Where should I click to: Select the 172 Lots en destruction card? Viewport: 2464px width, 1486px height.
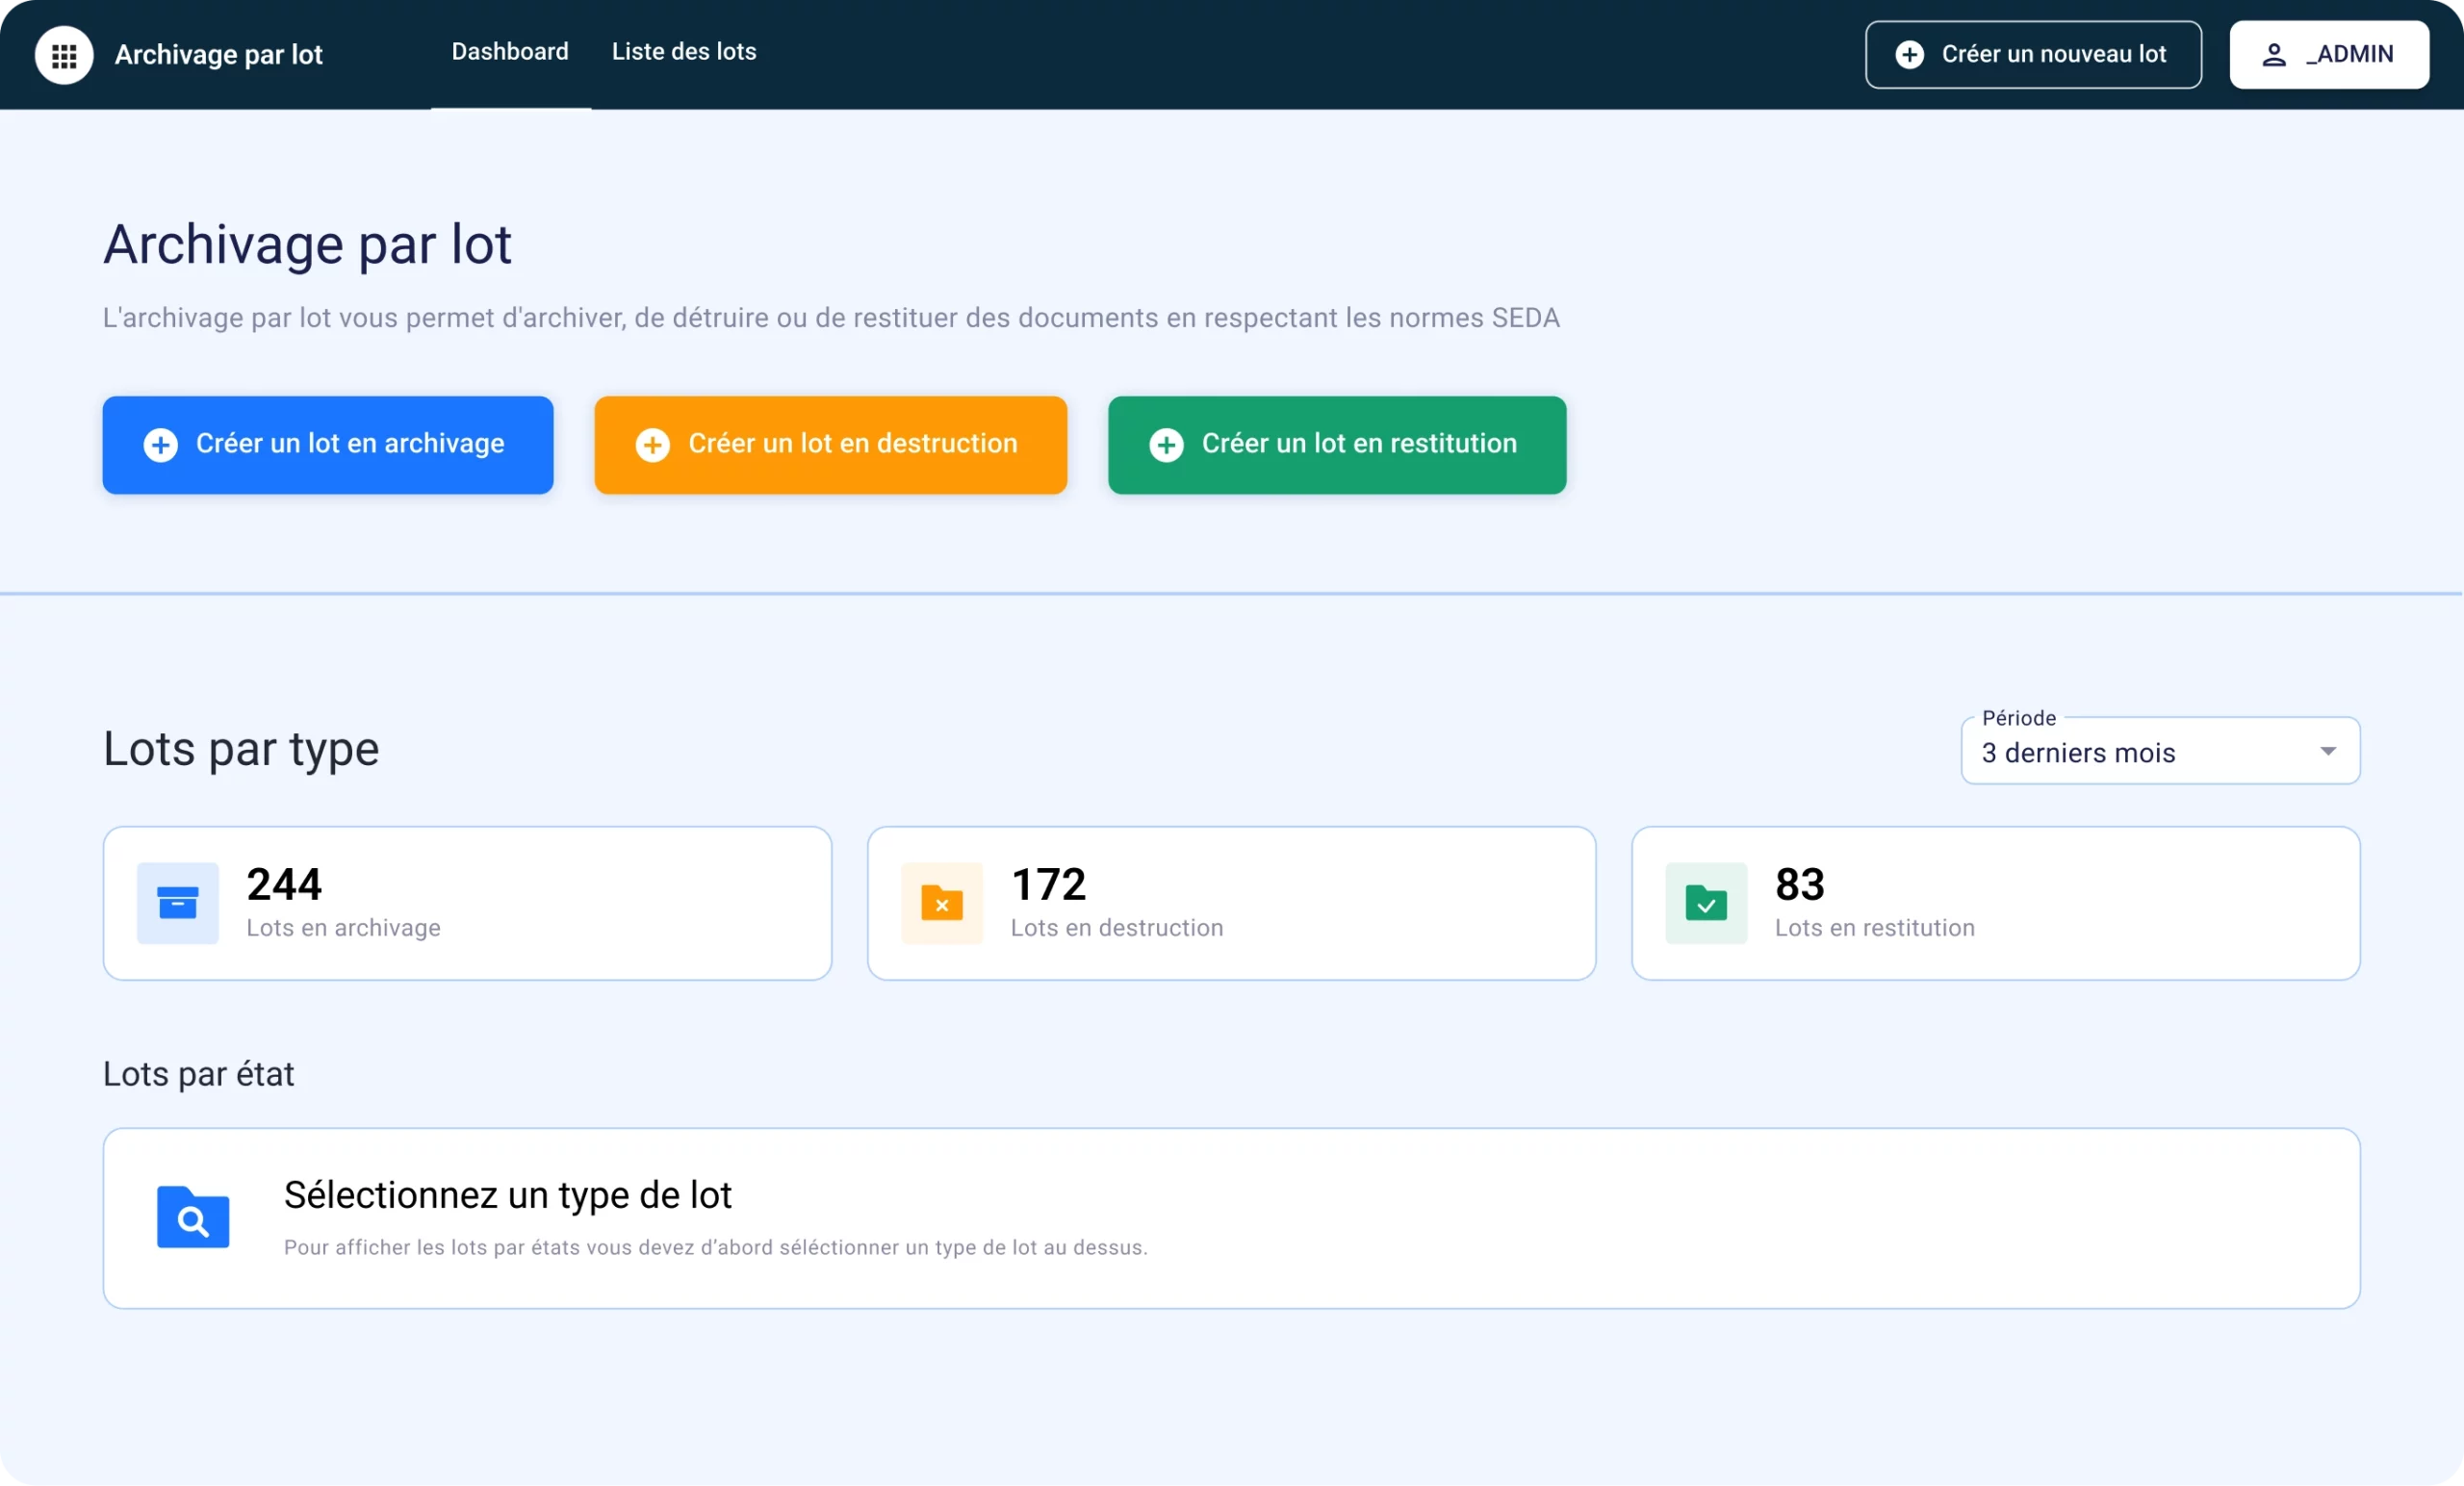point(1231,903)
